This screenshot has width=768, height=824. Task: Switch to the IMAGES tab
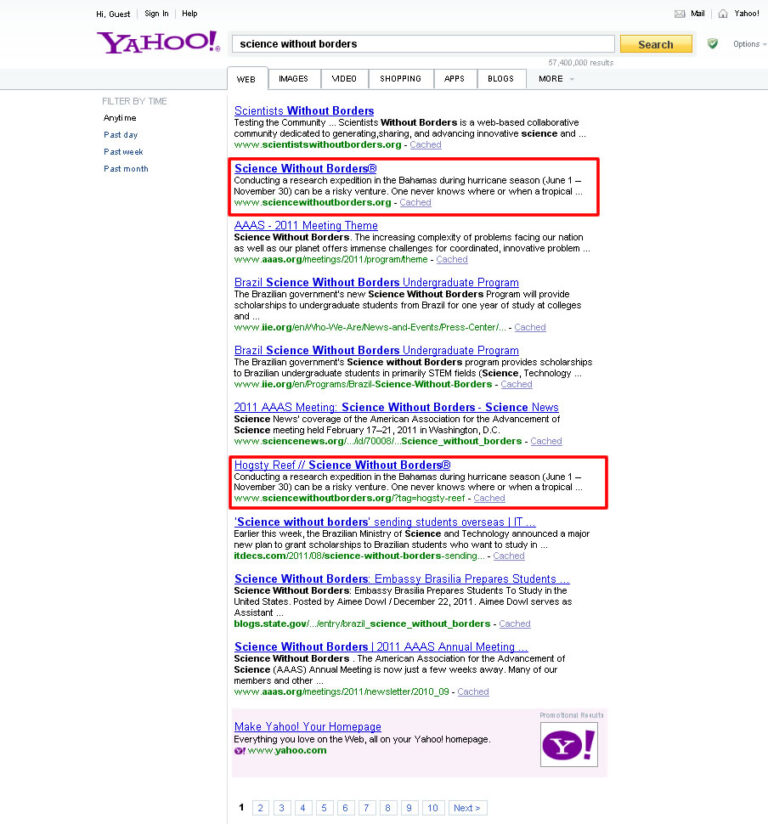pyautogui.click(x=293, y=79)
